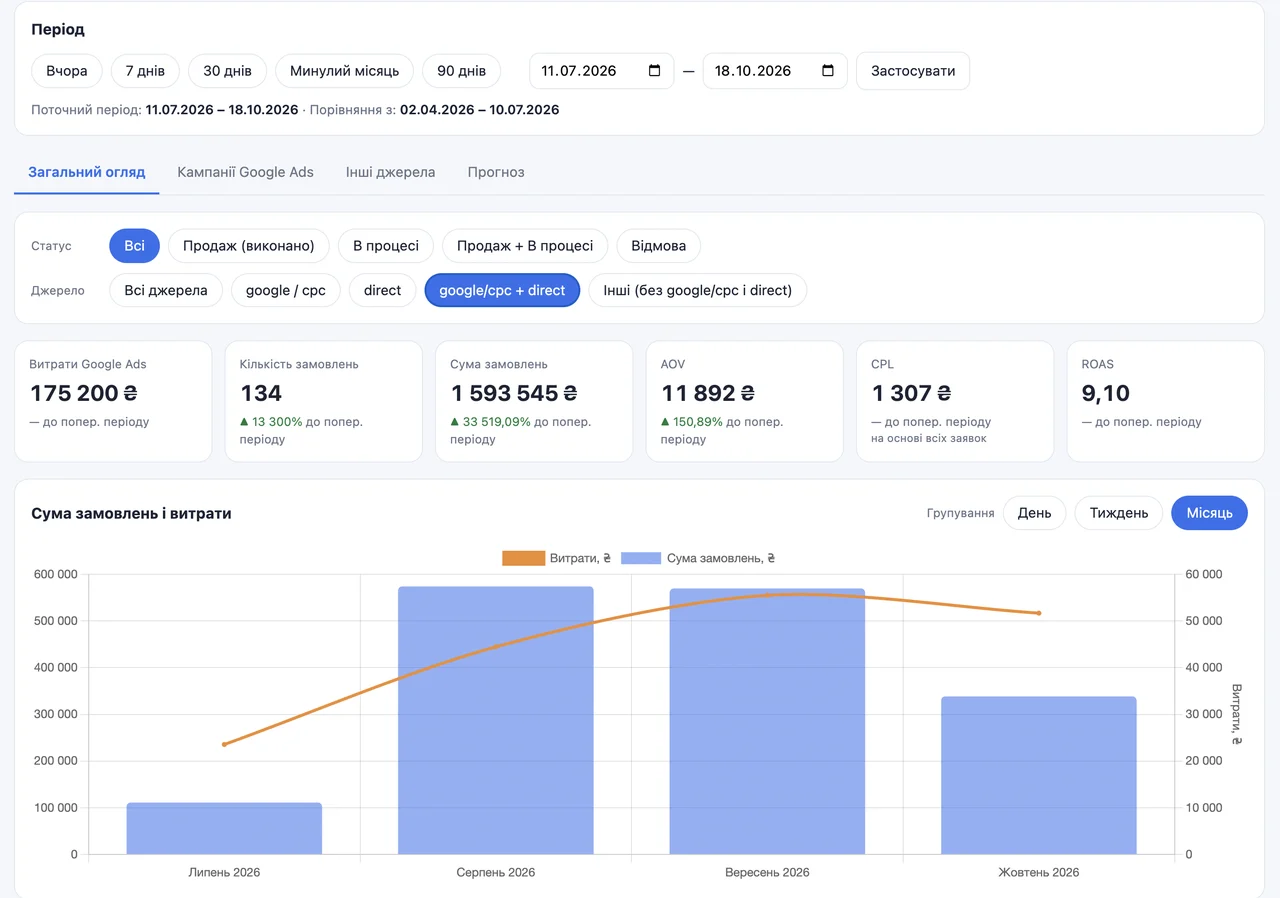Screen dimensions: 1280x898
Task: Select source filter Всі джерела
Action: [166, 290]
